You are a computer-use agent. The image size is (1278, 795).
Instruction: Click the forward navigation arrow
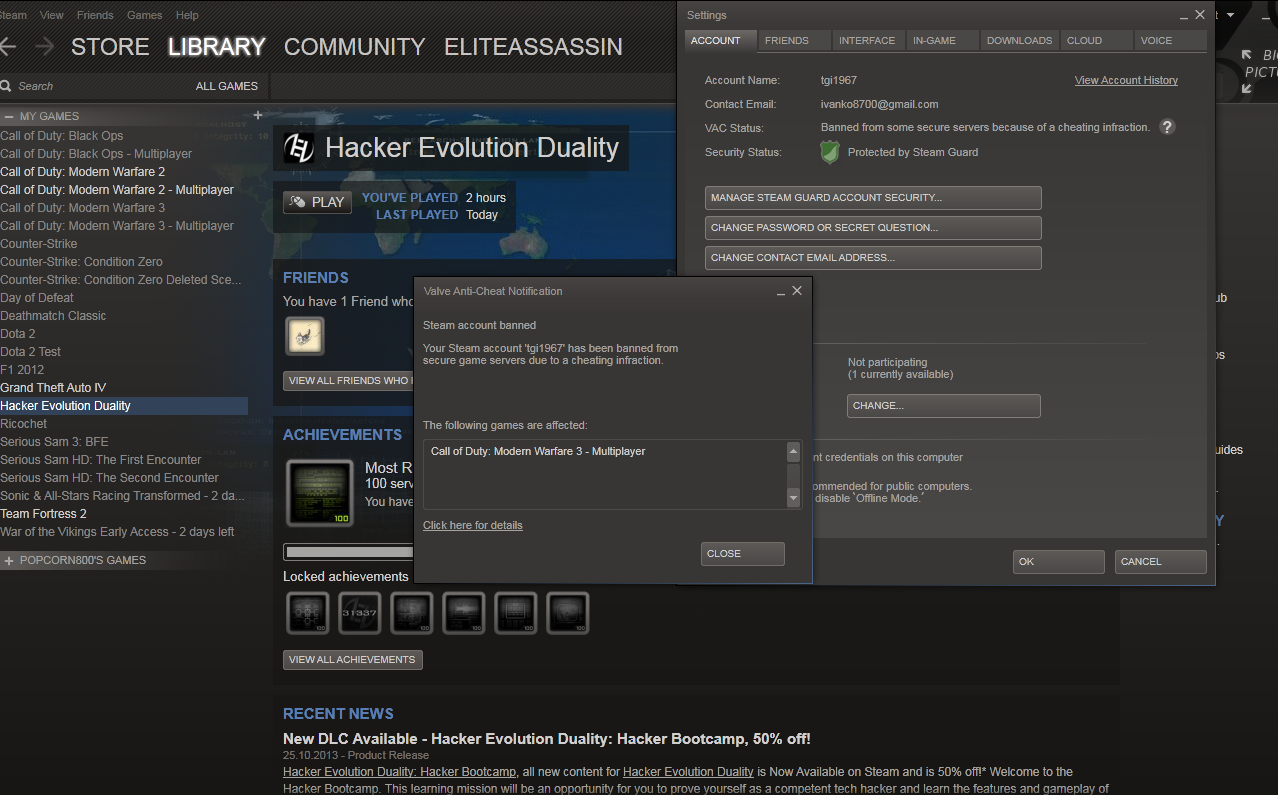point(44,46)
